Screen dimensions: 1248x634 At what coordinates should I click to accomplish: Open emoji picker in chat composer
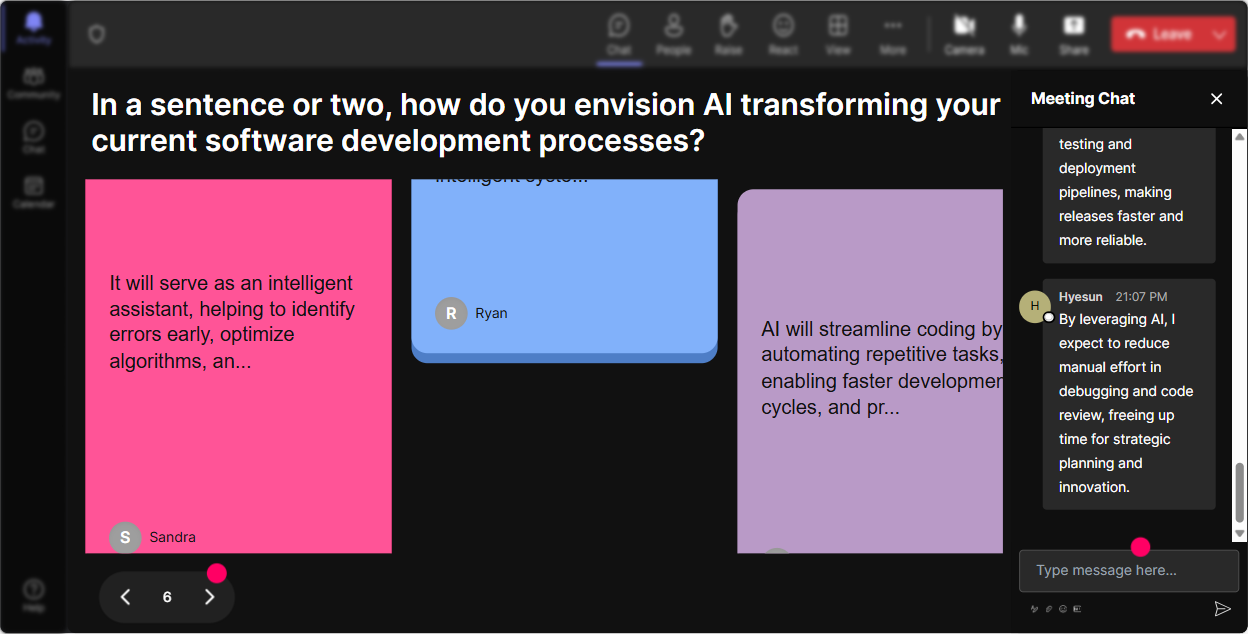1063,608
